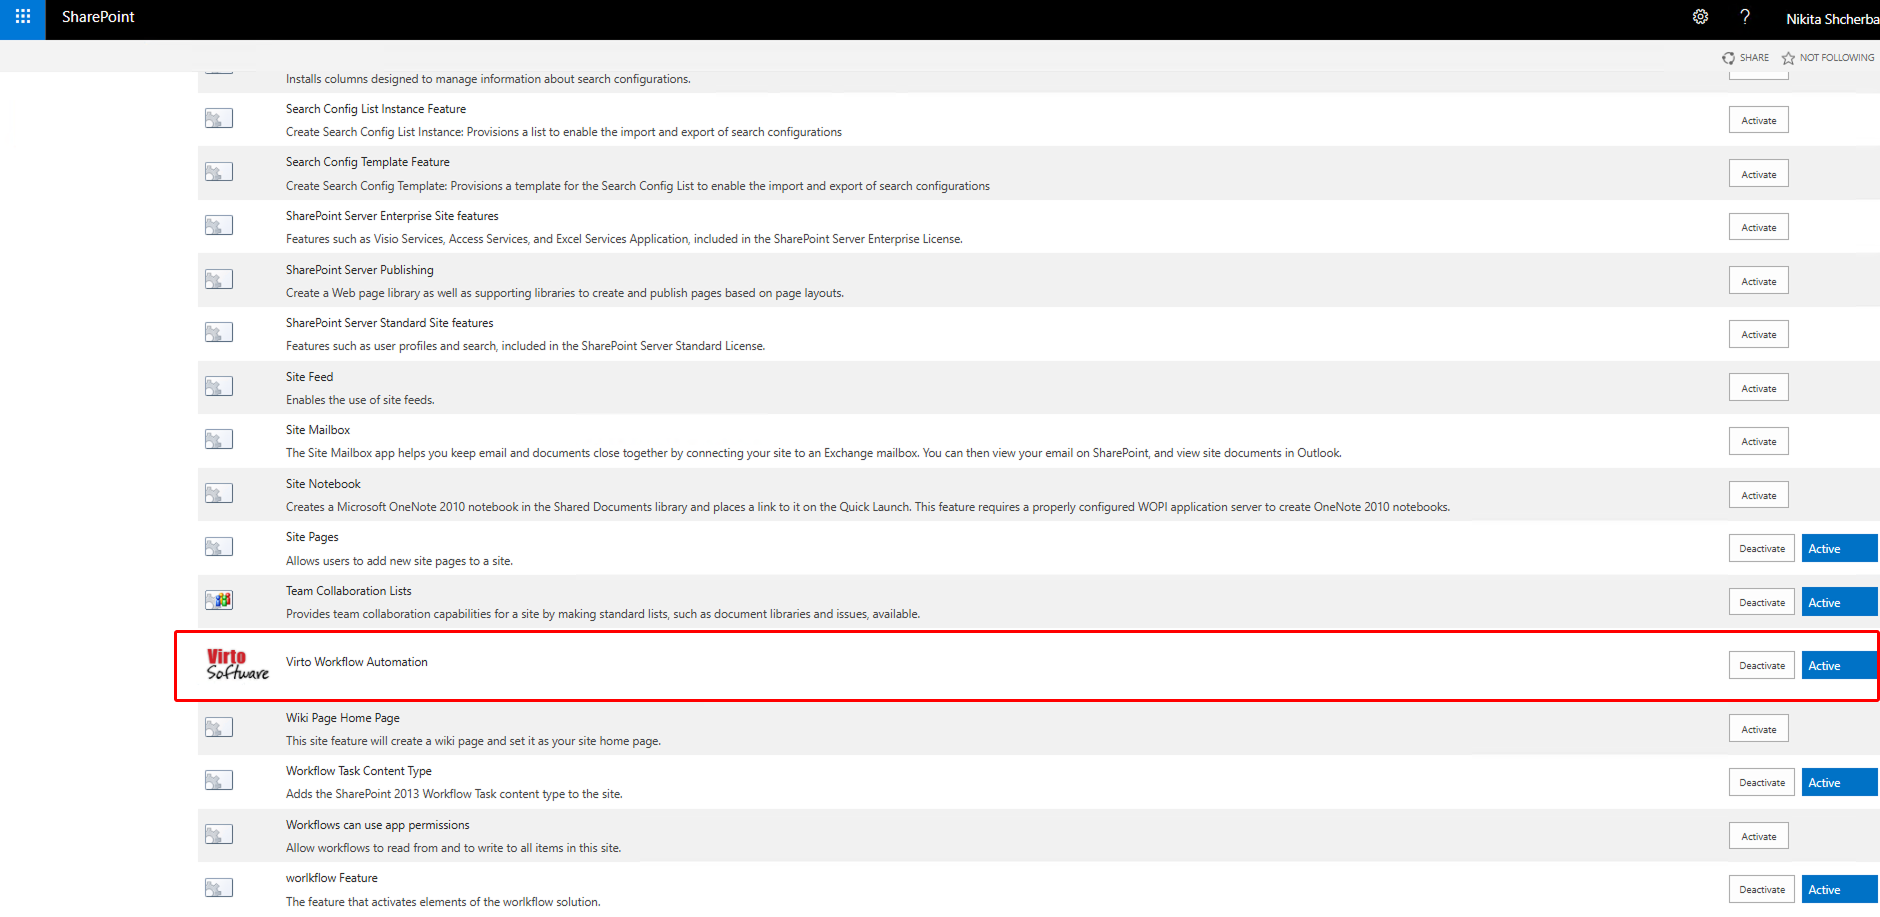Click the Nikita Shcherba account name
This screenshot has width=1880, height=917.
point(1832,18)
